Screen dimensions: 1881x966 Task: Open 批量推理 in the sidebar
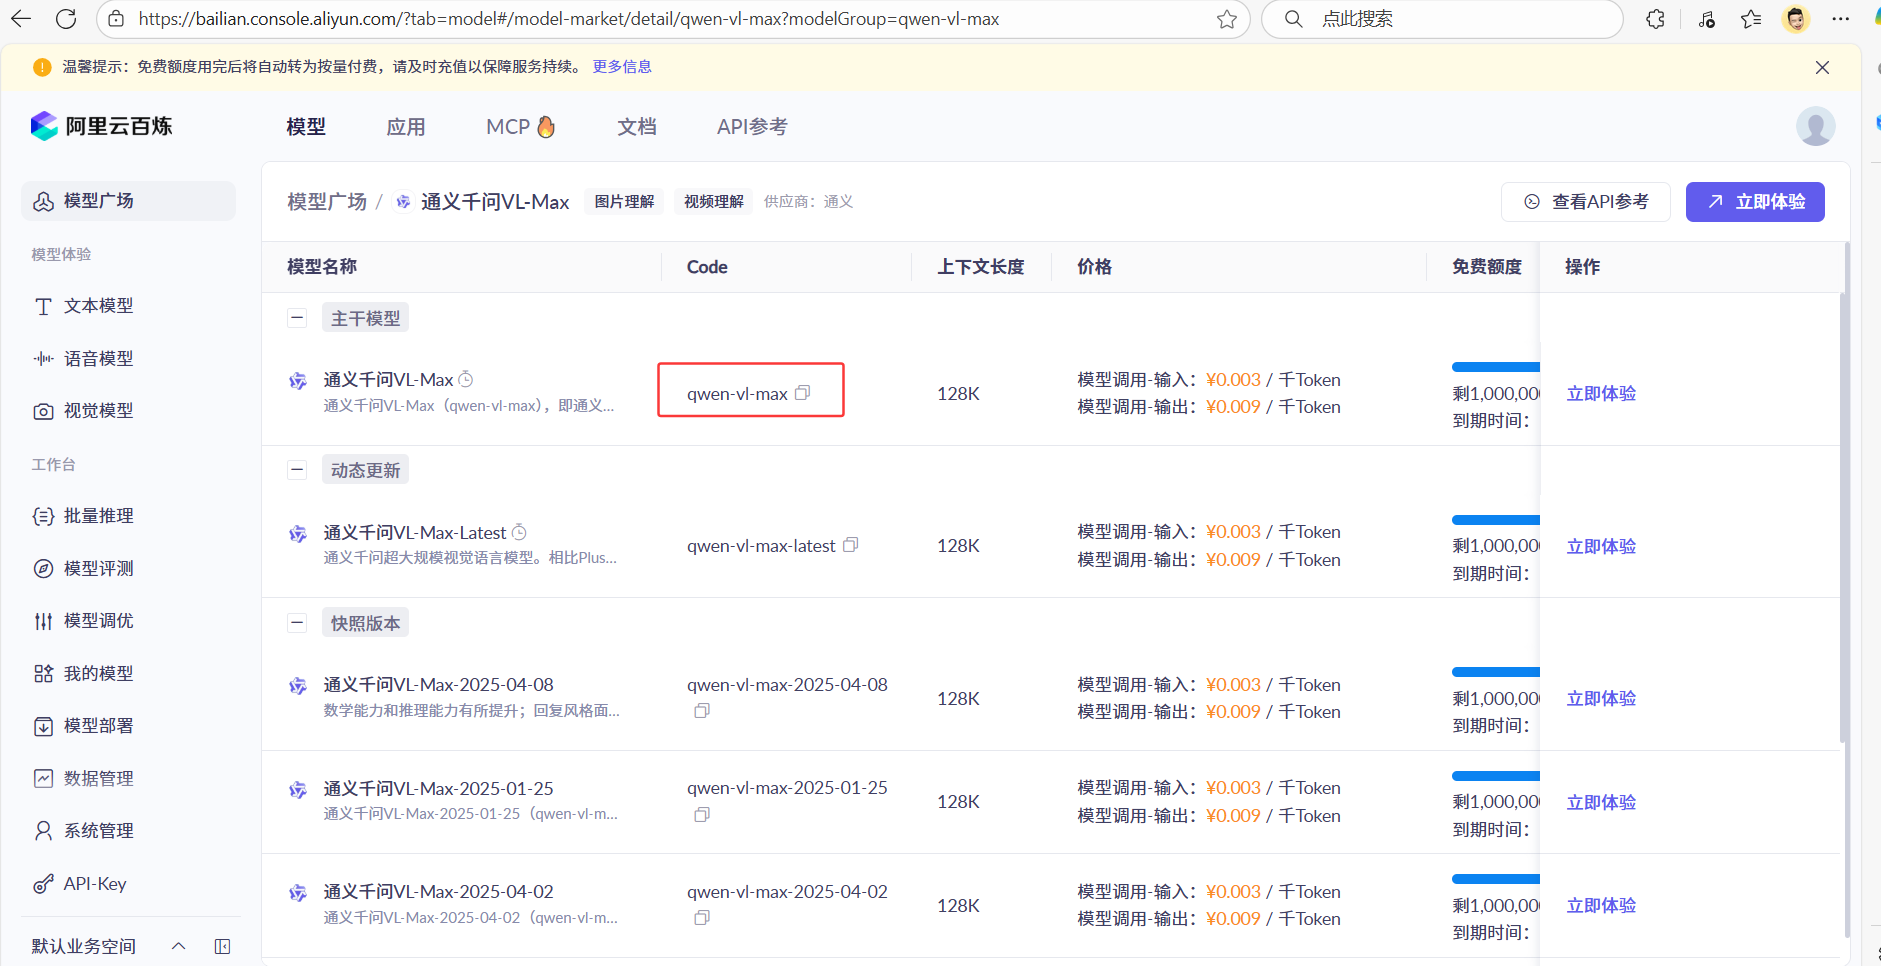[x=98, y=516]
